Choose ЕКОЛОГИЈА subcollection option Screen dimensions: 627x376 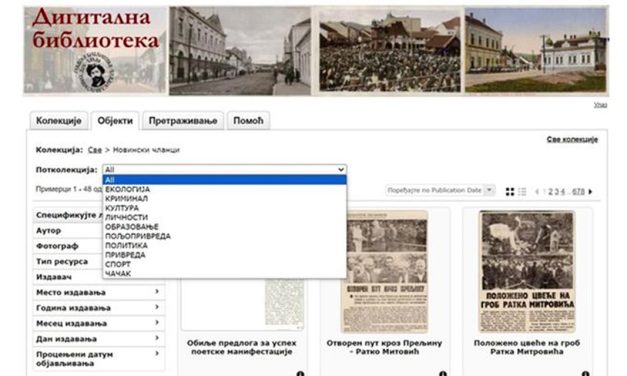[224, 189]
